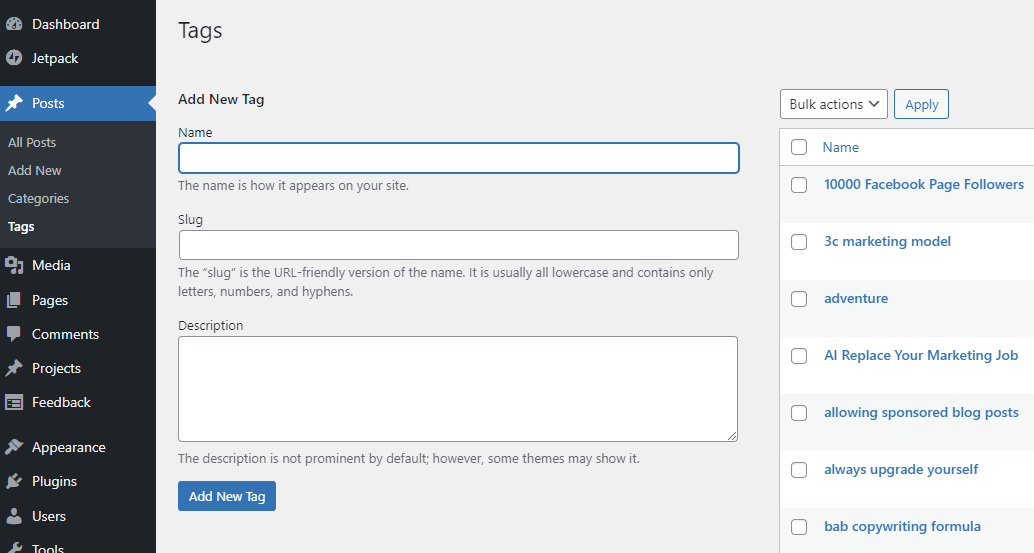
Task: Open AI Replace Your Marketing Job tag
Action: pyautogui.click(x=921, y=355)
